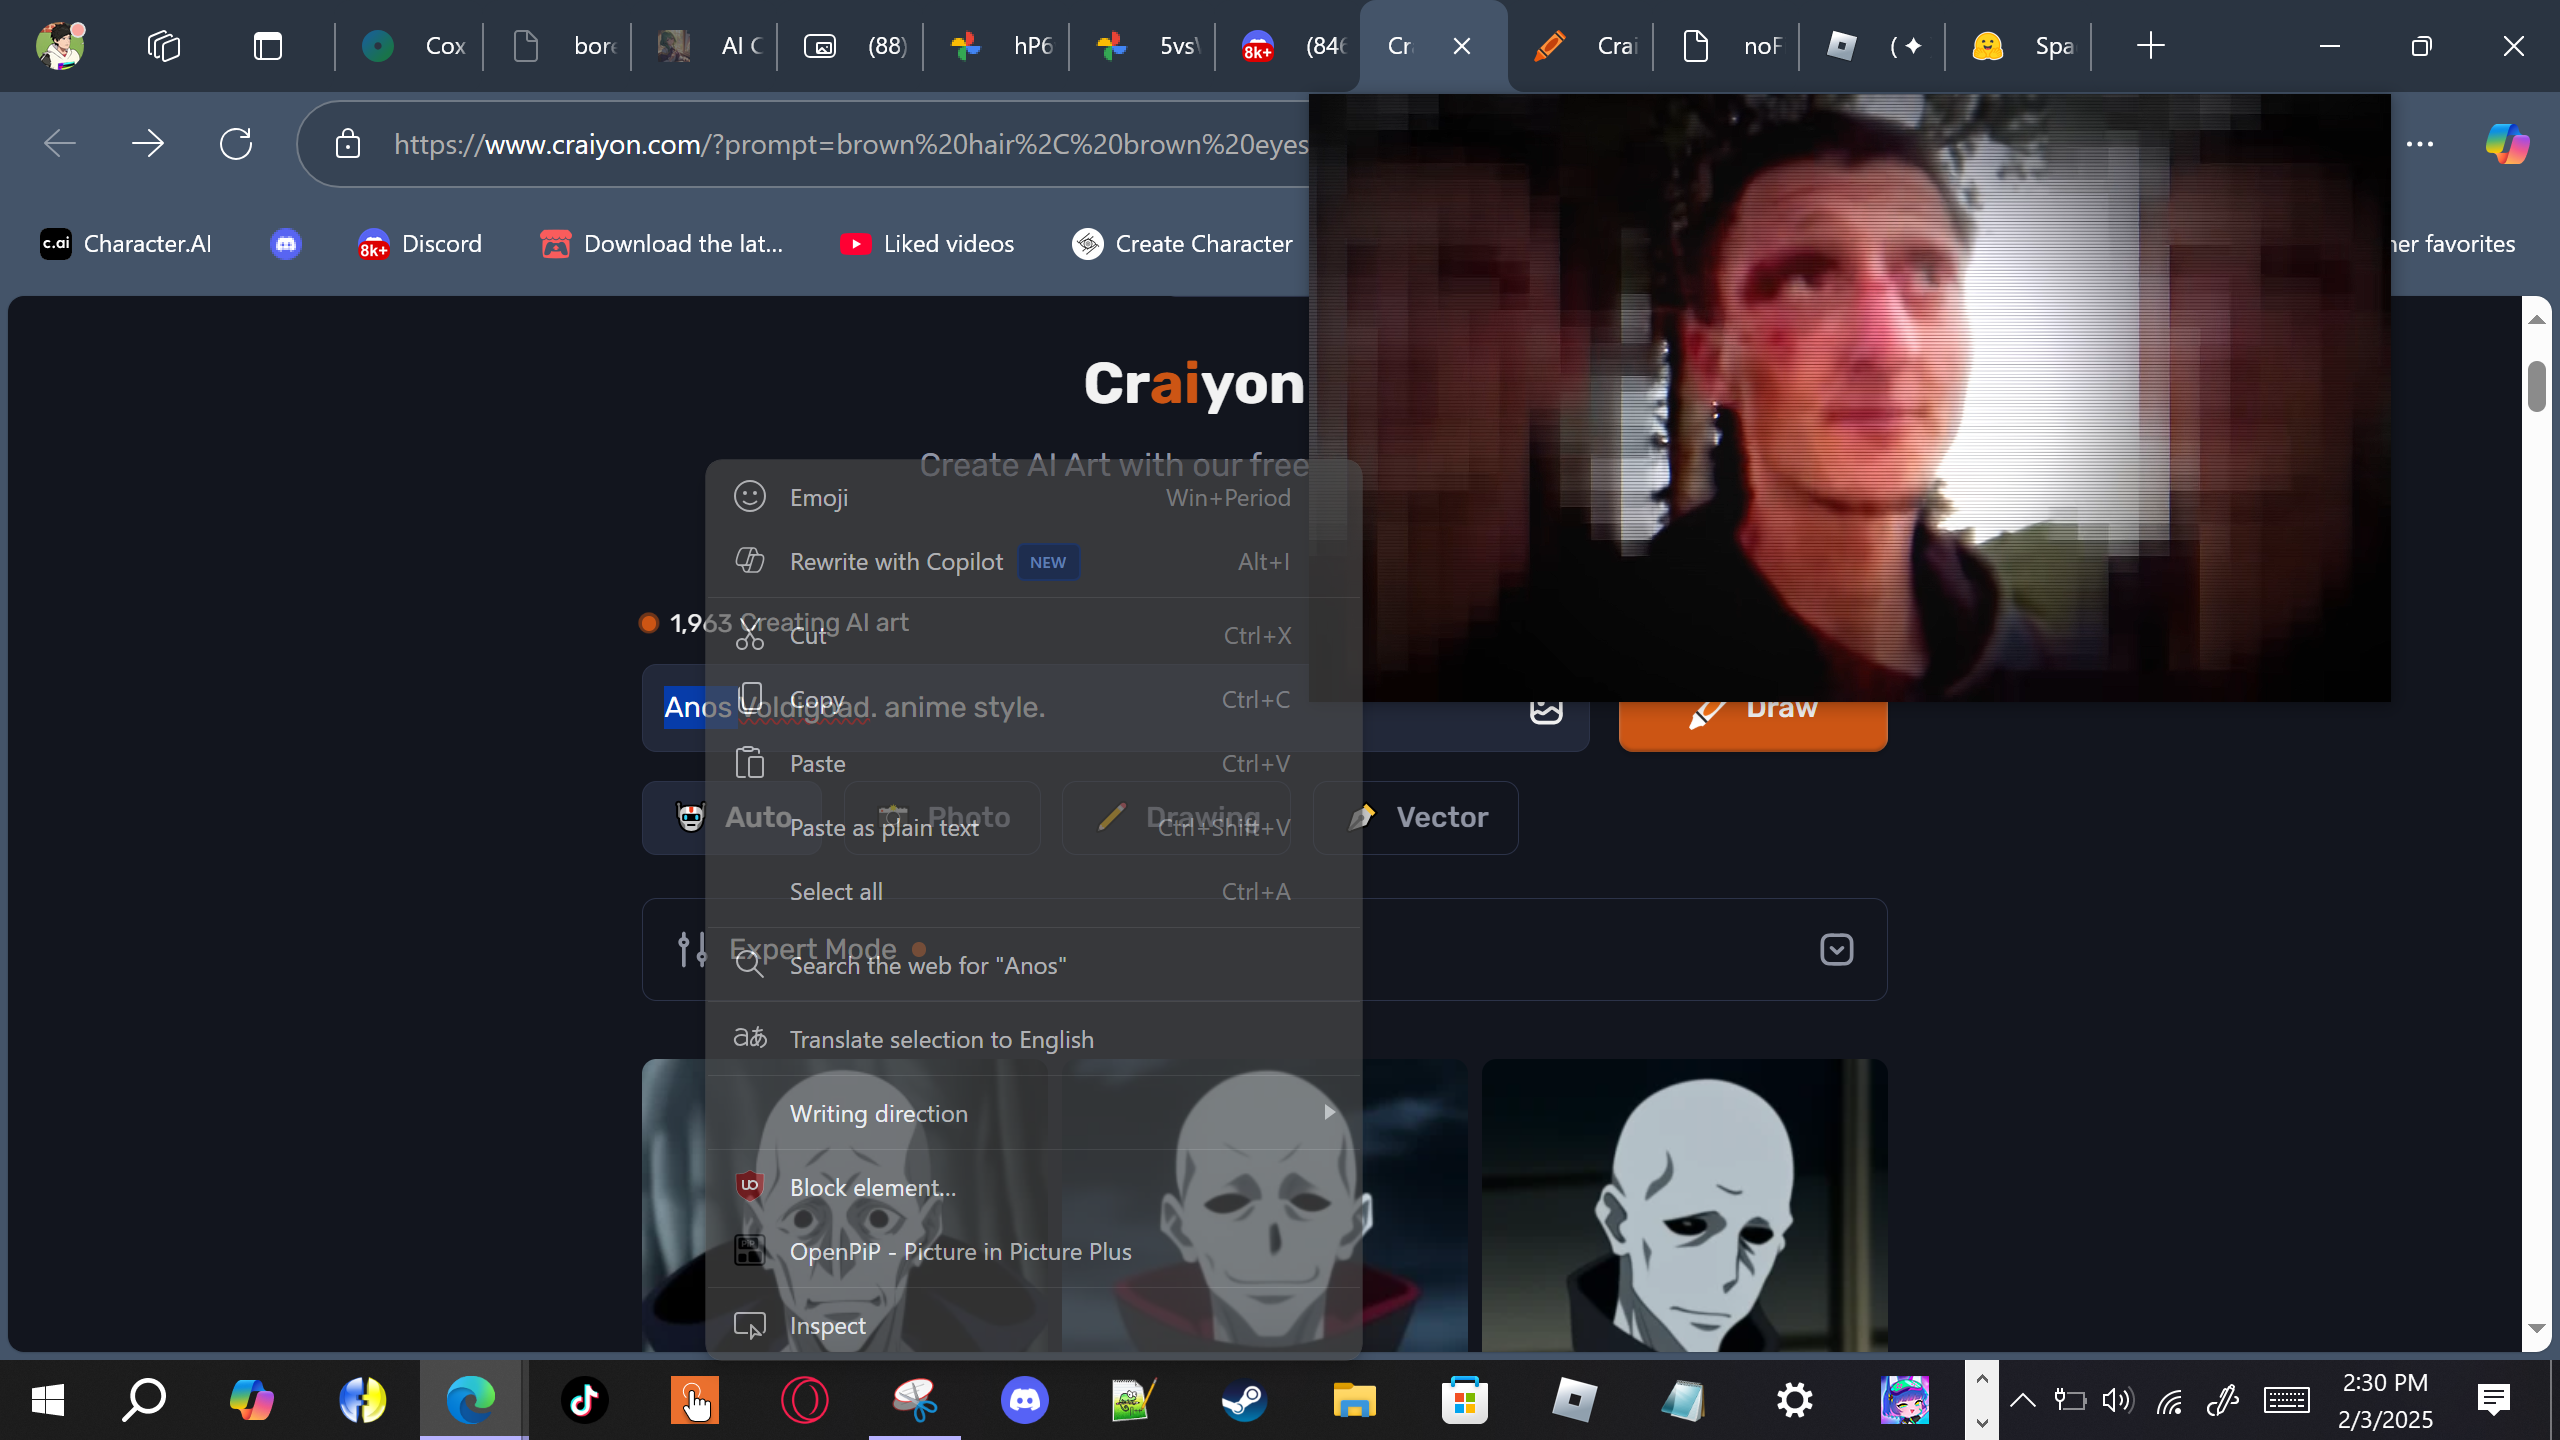This screenshot has height=1440, width=2560.
Task: Switch to the Cox tab
Action: tap(412, 46)
